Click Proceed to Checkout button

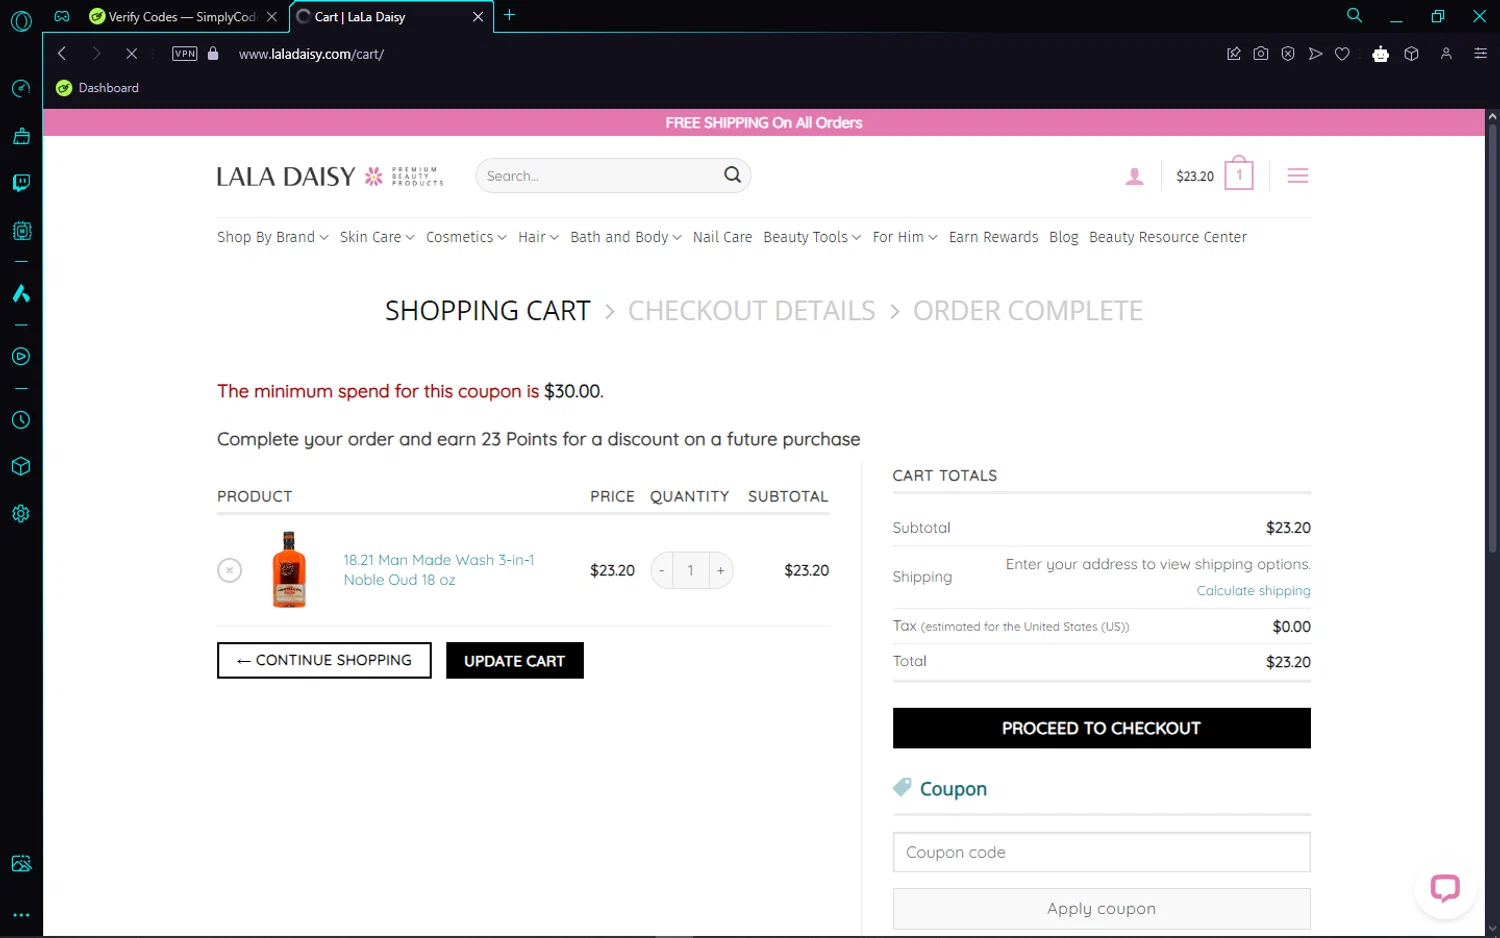click(1101, 728)
